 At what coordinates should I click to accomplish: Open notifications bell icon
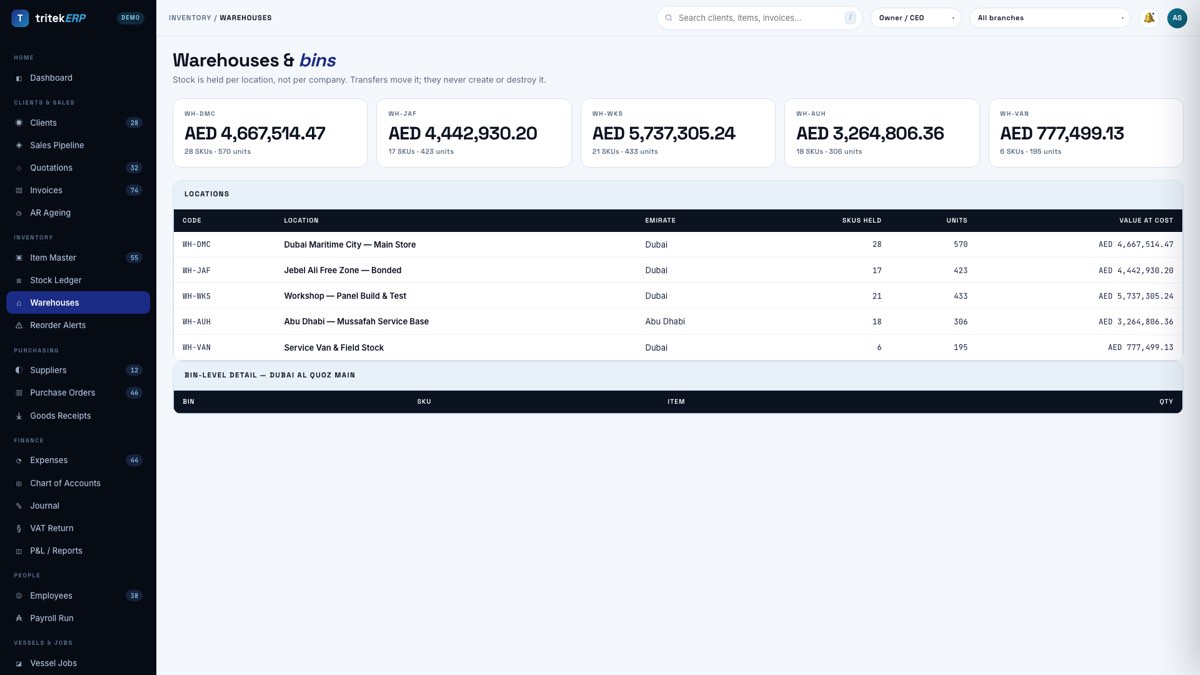point(1149,18)
